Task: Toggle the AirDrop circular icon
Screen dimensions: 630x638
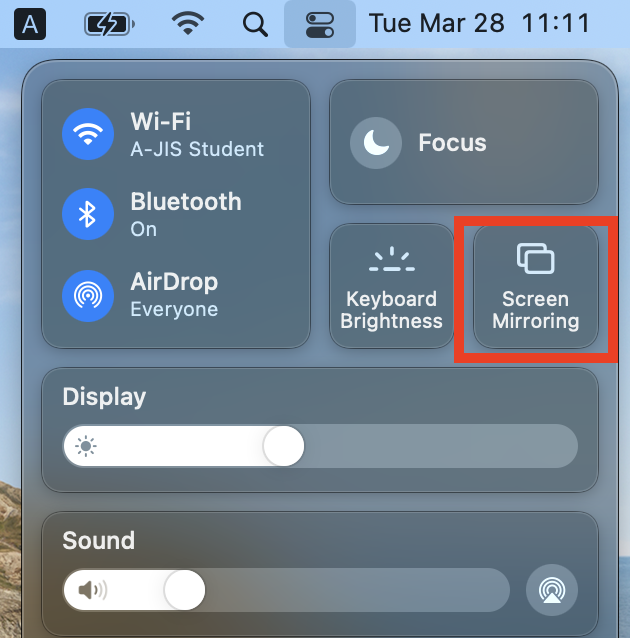Action: pos(88,296)
